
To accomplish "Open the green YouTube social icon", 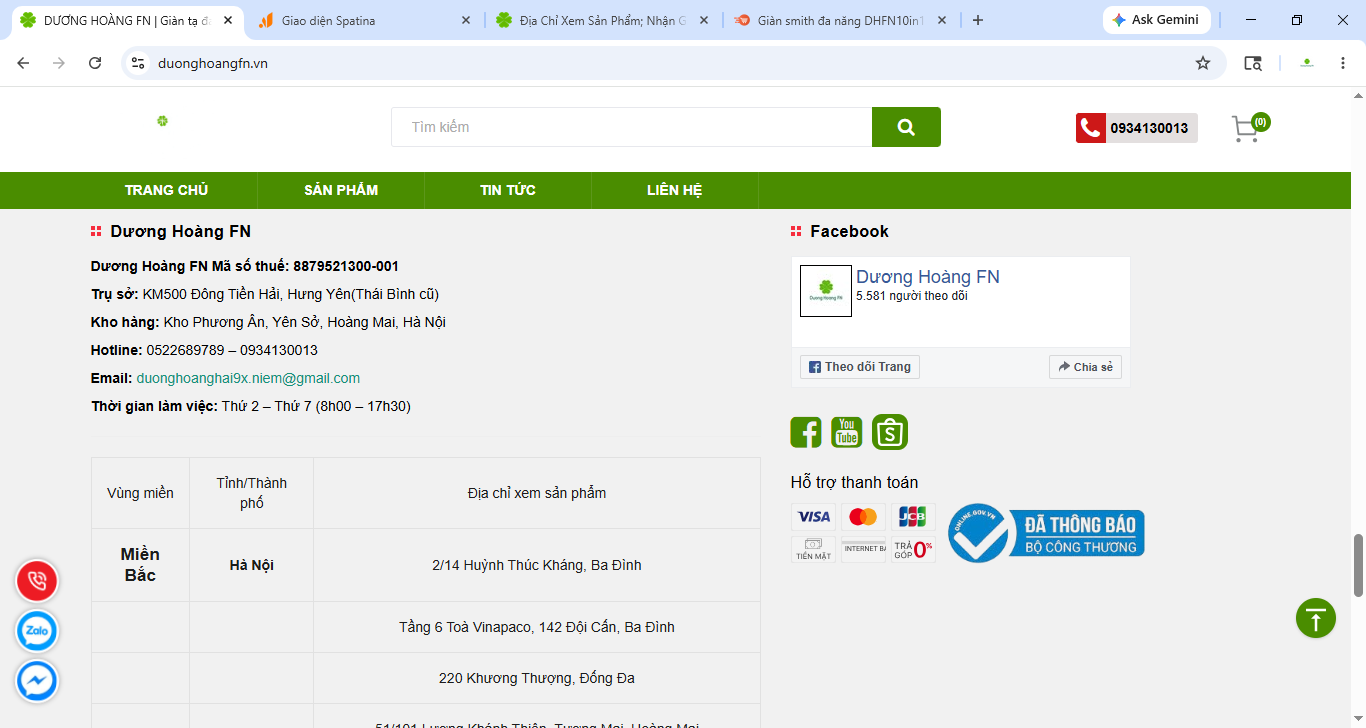I will tap(847, 432).
